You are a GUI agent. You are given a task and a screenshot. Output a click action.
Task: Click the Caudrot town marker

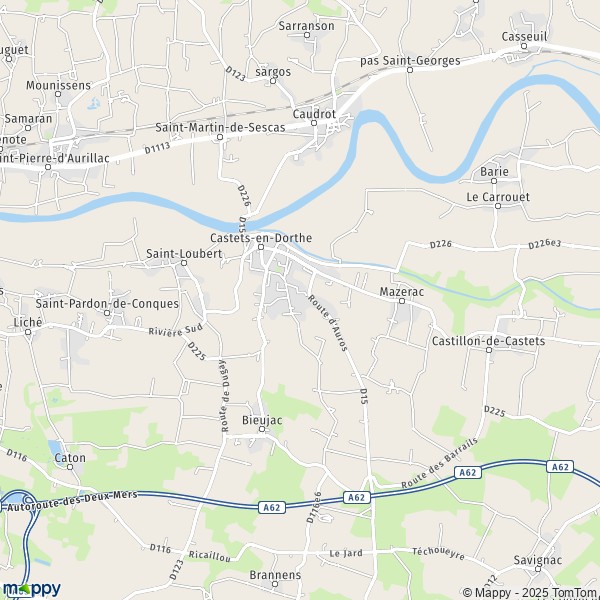314,123
